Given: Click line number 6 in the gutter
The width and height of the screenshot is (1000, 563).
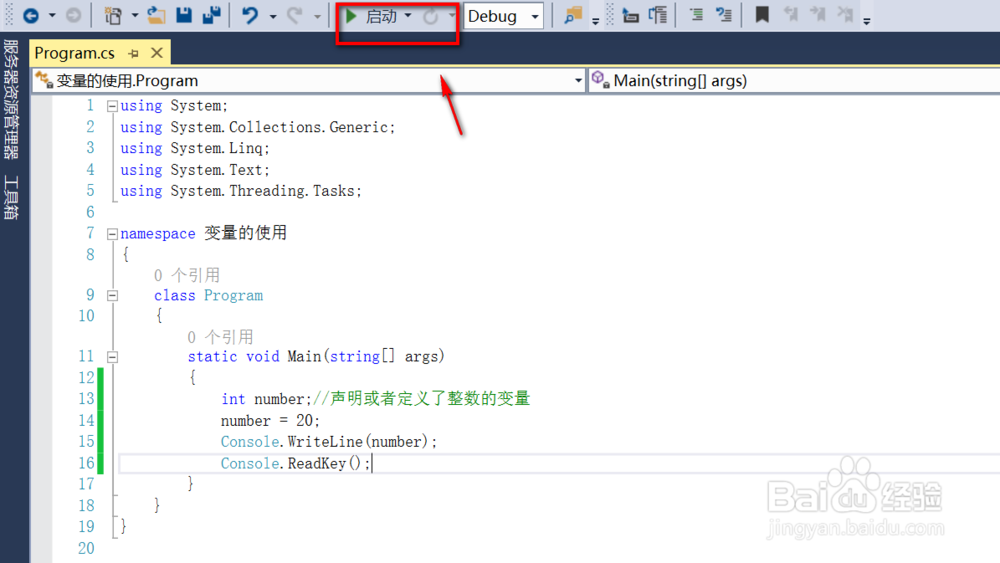Looking at the screenshot, I should pyautogui.click(x=90, y=212).
